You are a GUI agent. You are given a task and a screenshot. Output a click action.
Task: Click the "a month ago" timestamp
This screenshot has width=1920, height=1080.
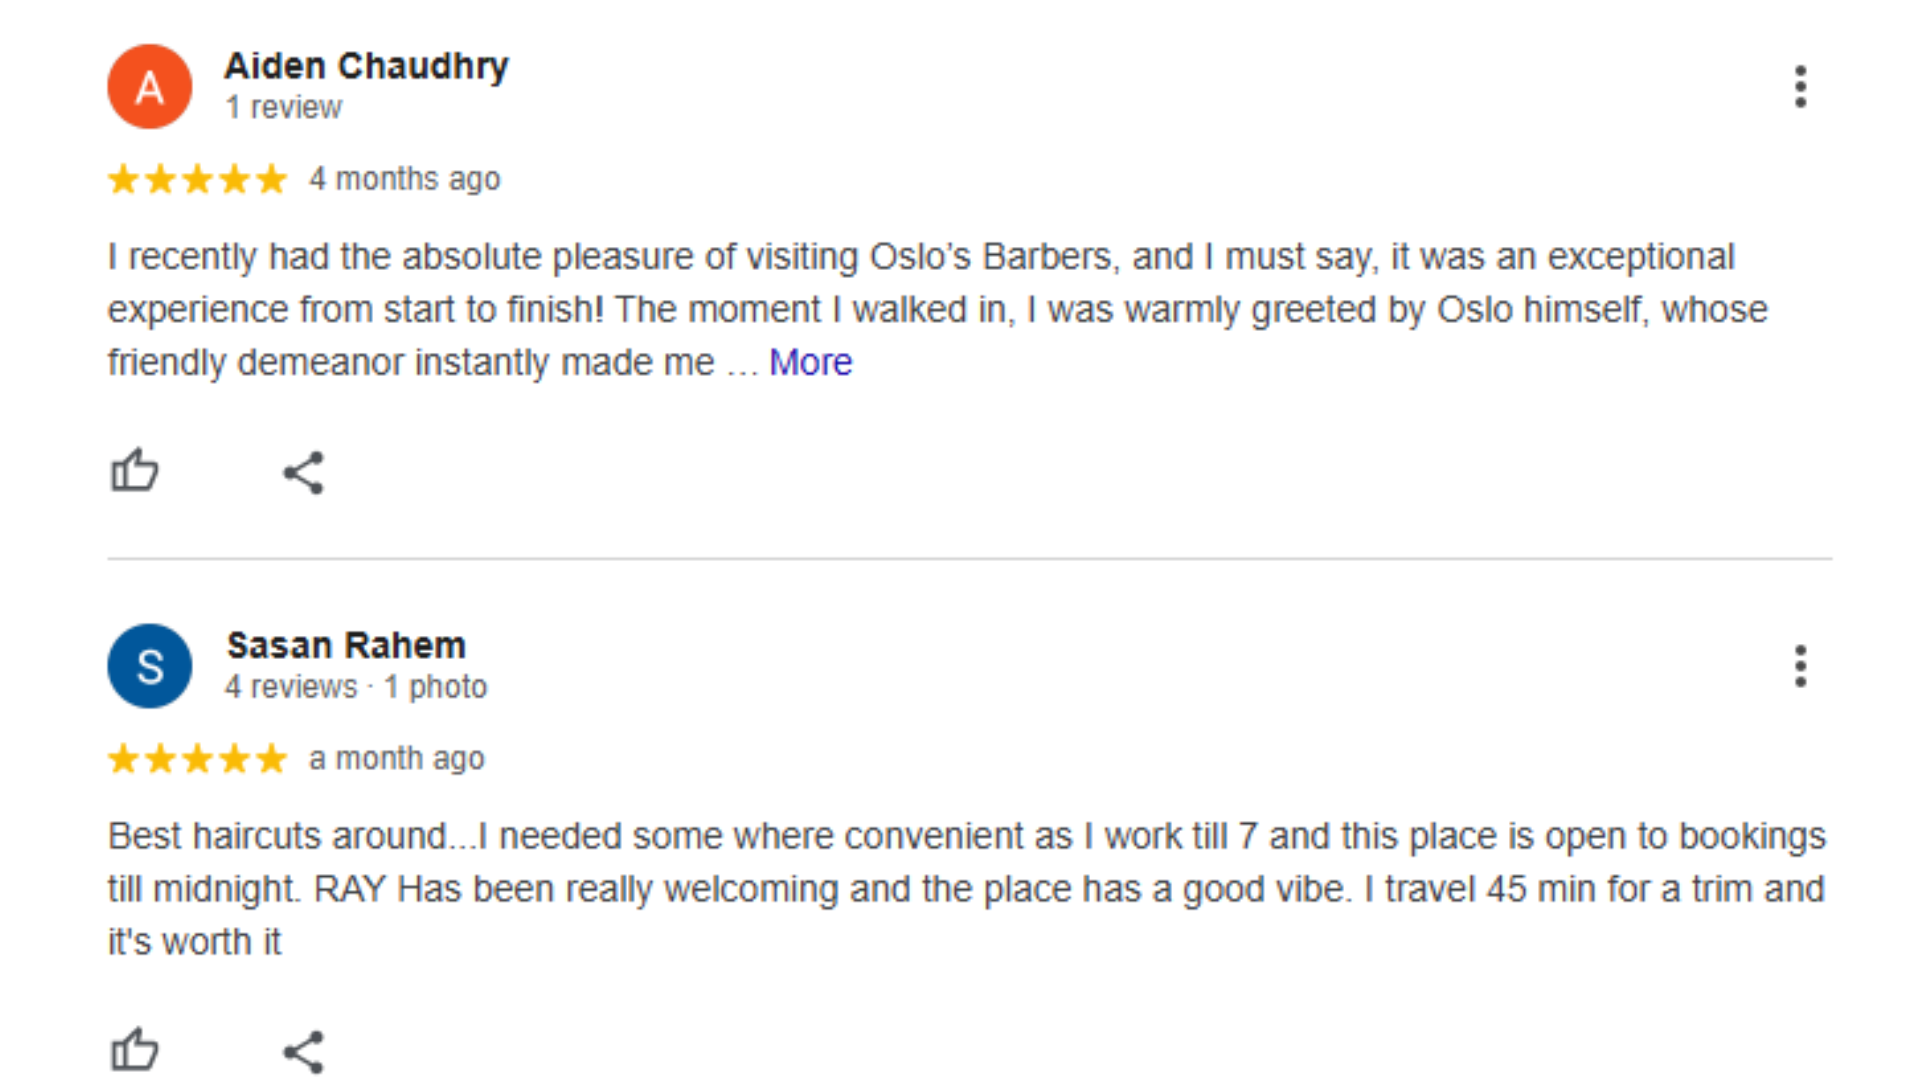click(x=396, y=759)
